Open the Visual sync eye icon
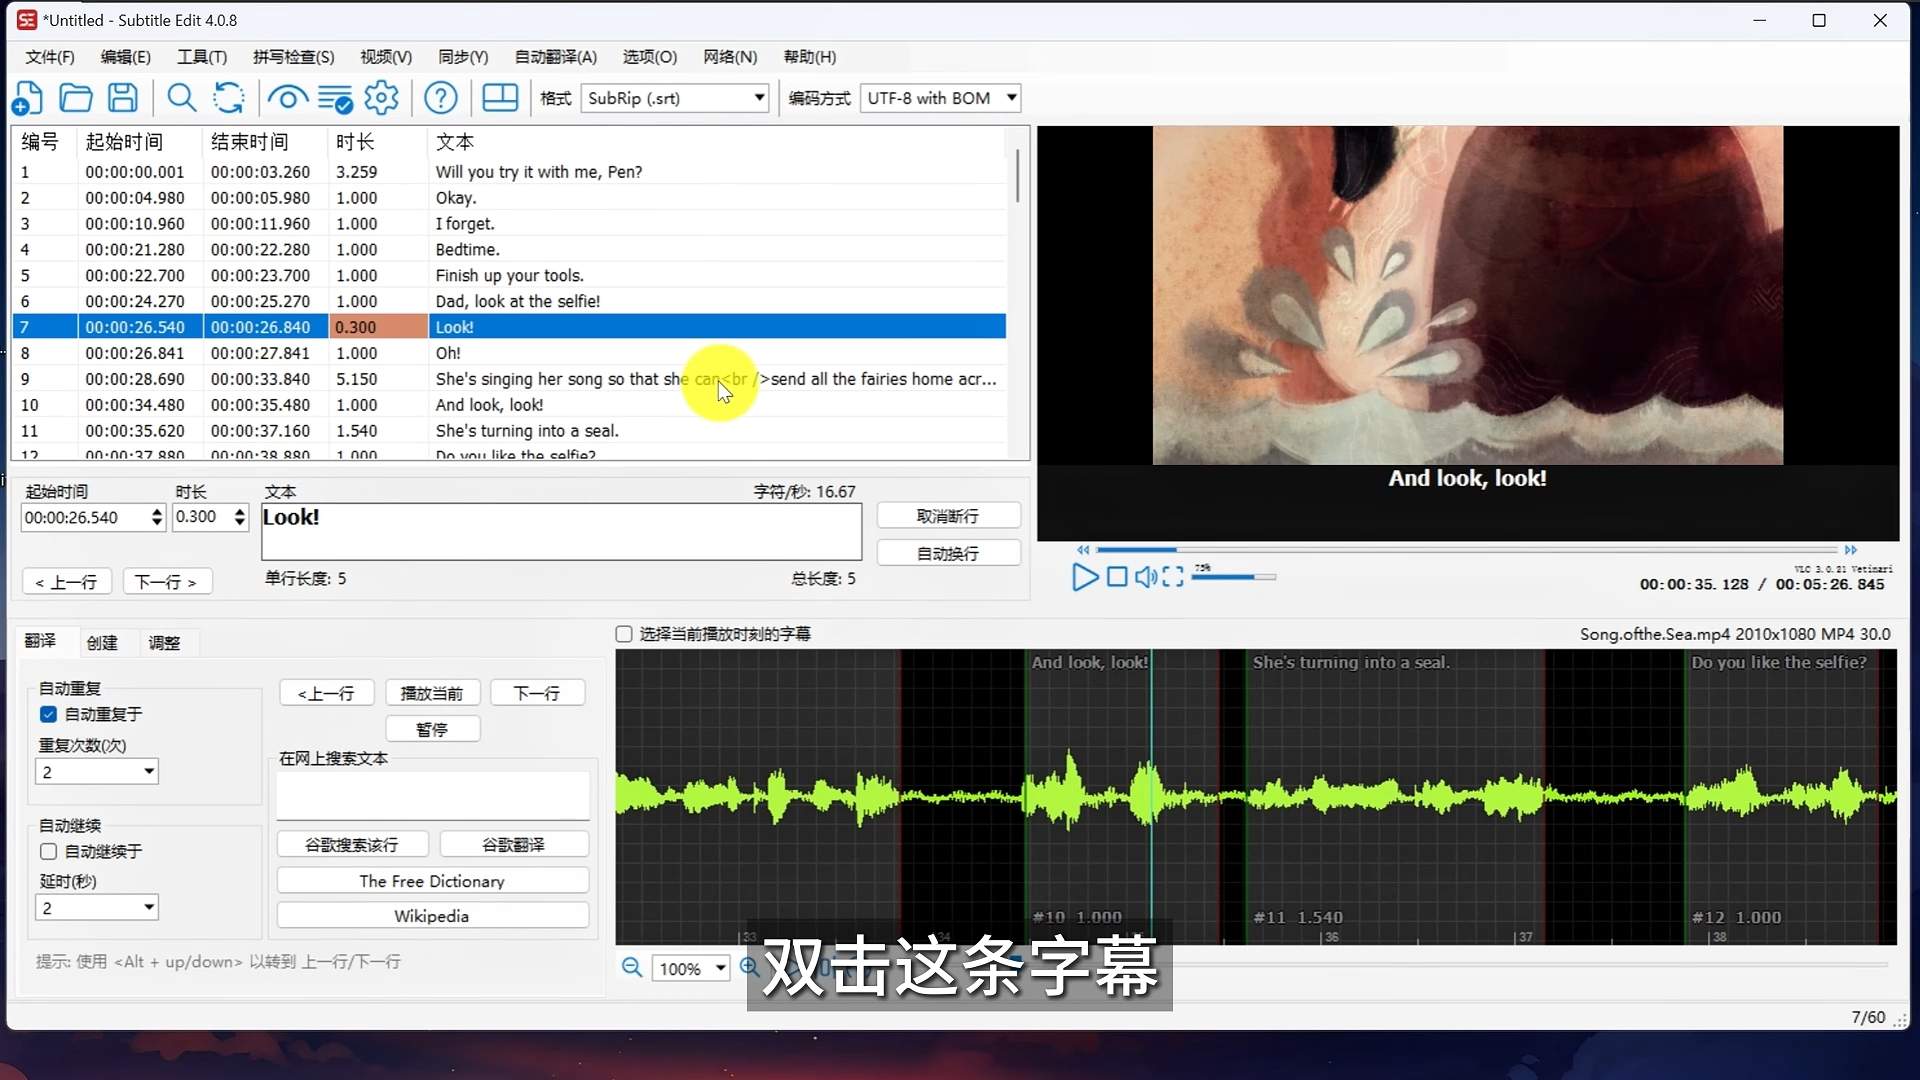Image resolution: width=1920 pixels, height=1080 pixels. pos(287,98)
